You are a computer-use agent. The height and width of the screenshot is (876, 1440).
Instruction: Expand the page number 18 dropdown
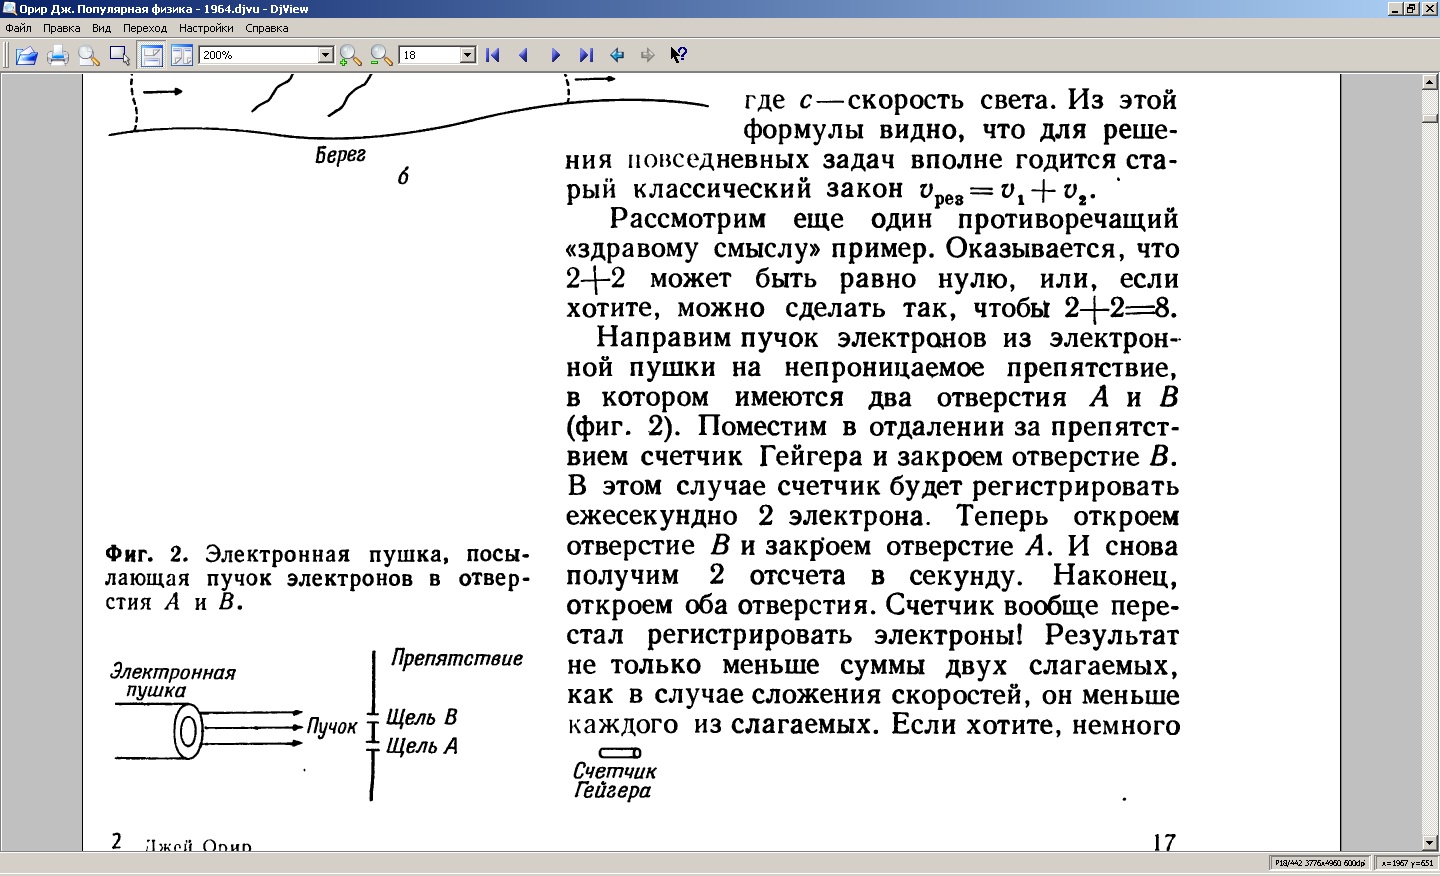click(x=467, y=56)
